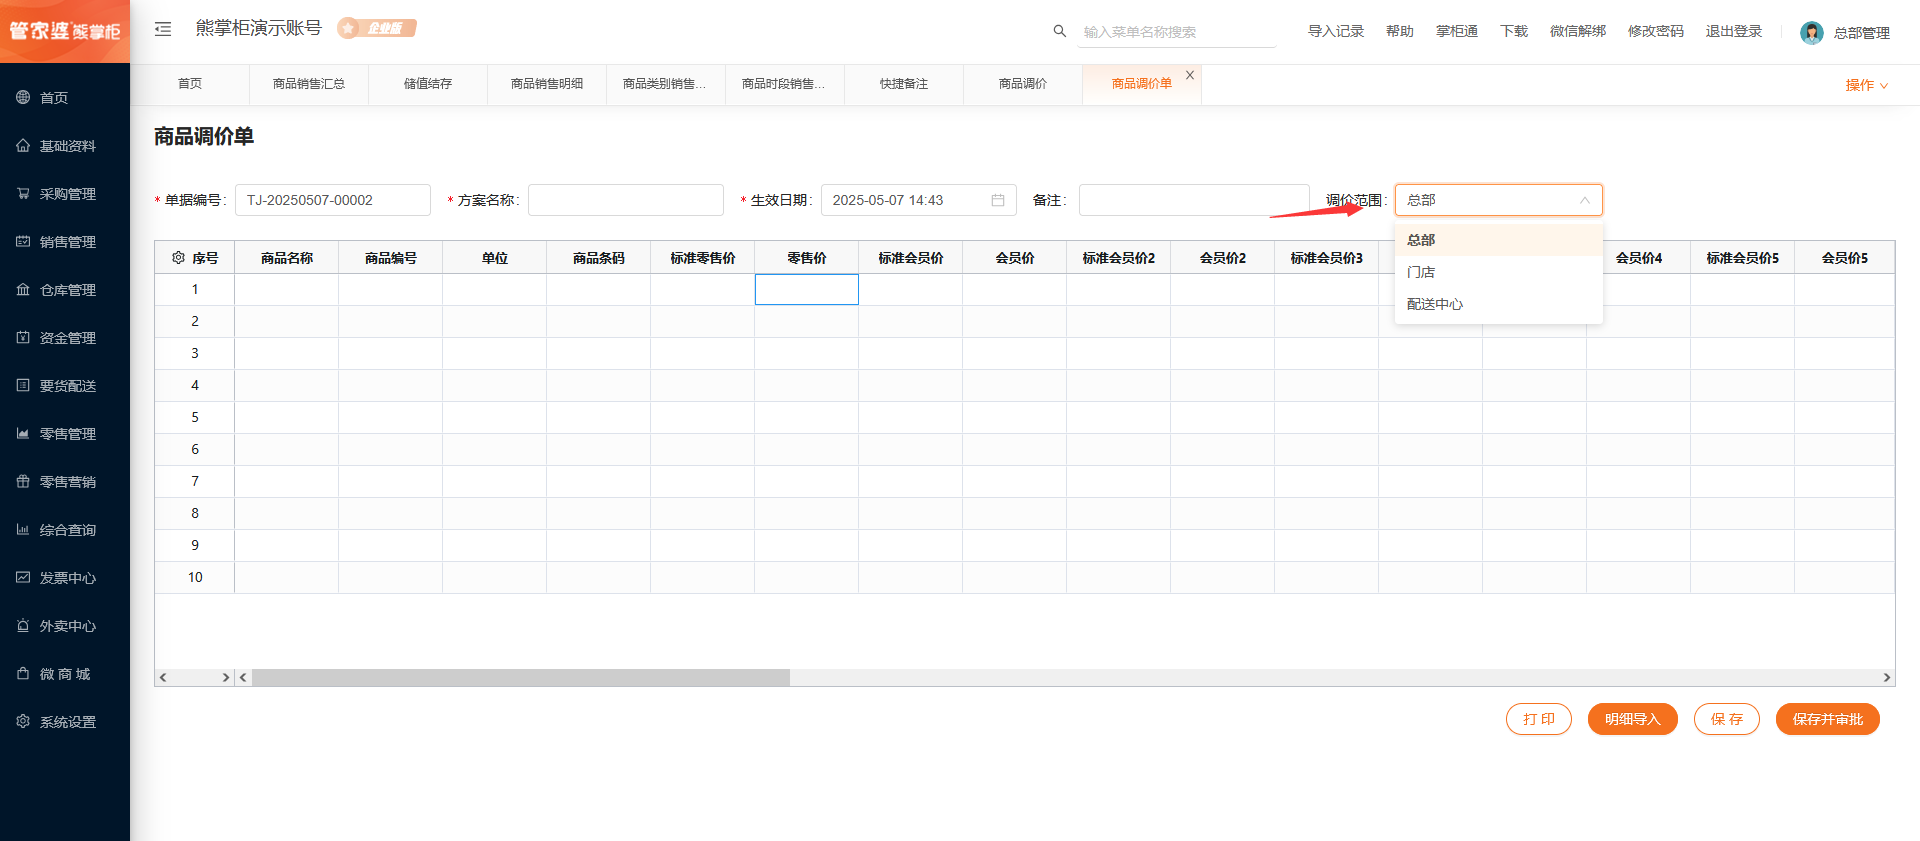Viewport: 1920px width, 841px height.
Task: Select 配送中心 in the dropdown list
Action: (x=1499, y=304)
